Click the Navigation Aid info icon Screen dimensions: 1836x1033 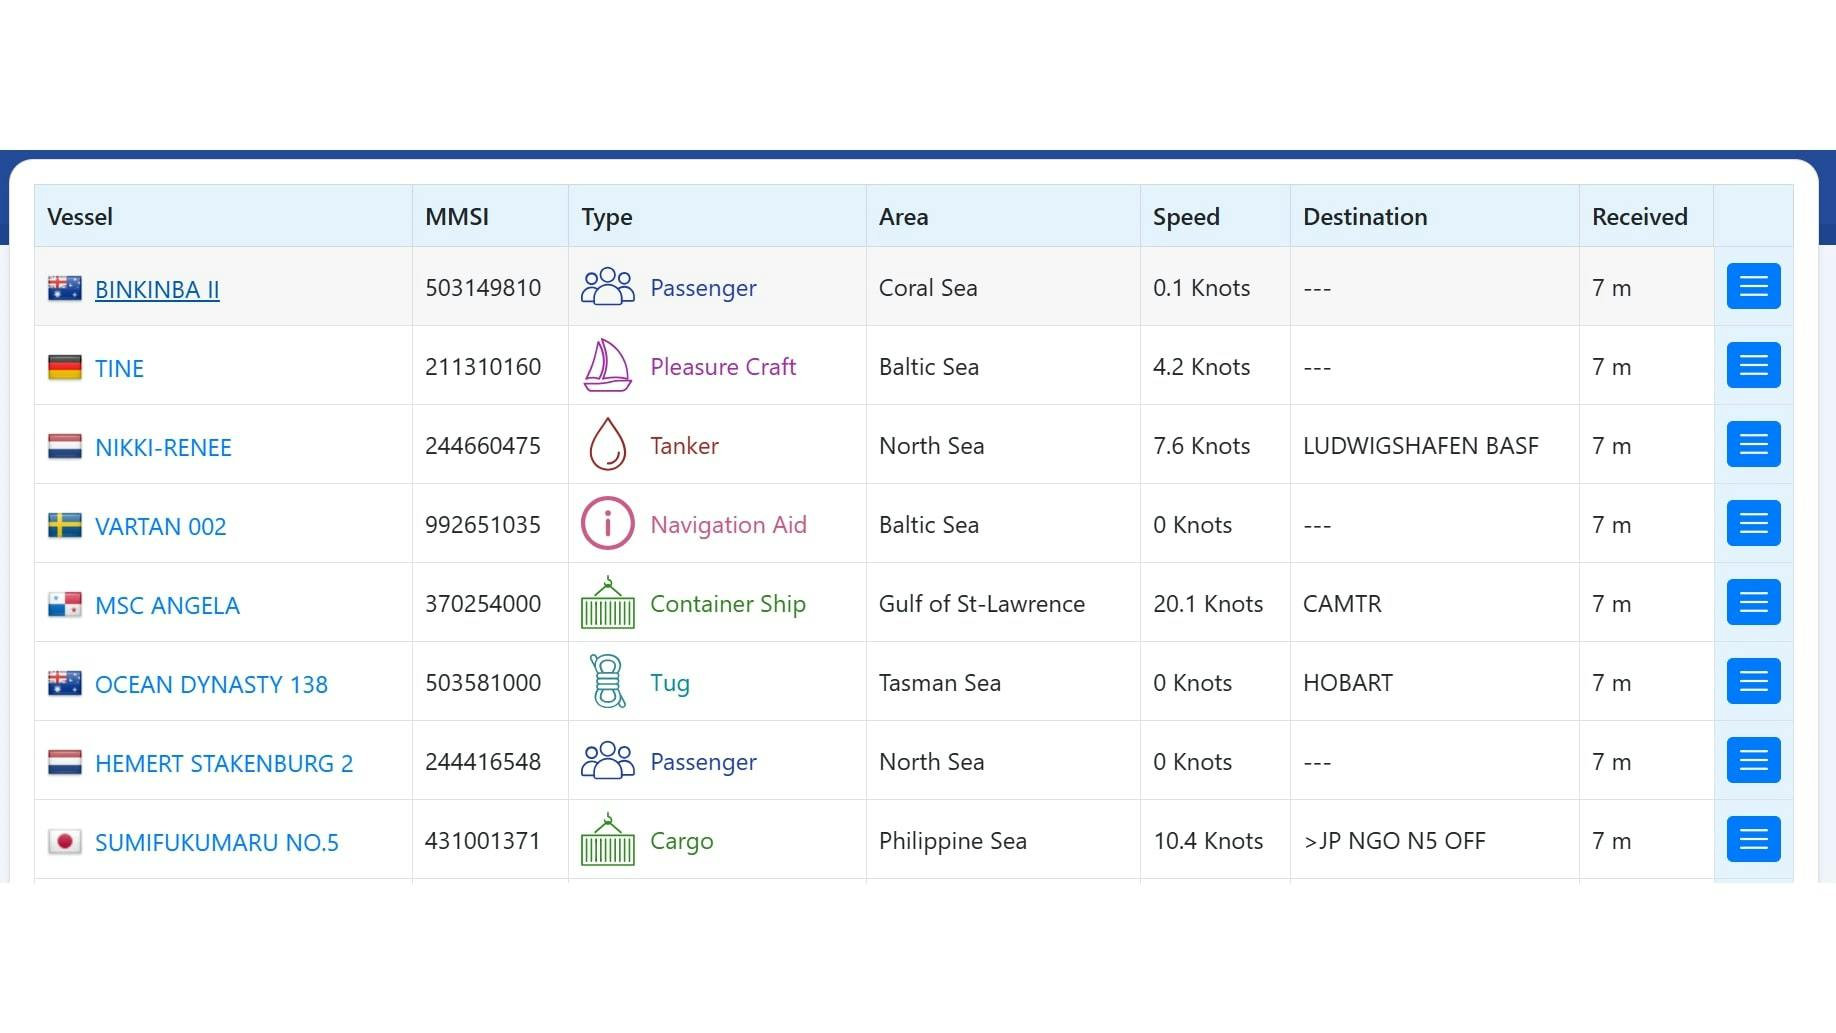(x=608, y=523)
